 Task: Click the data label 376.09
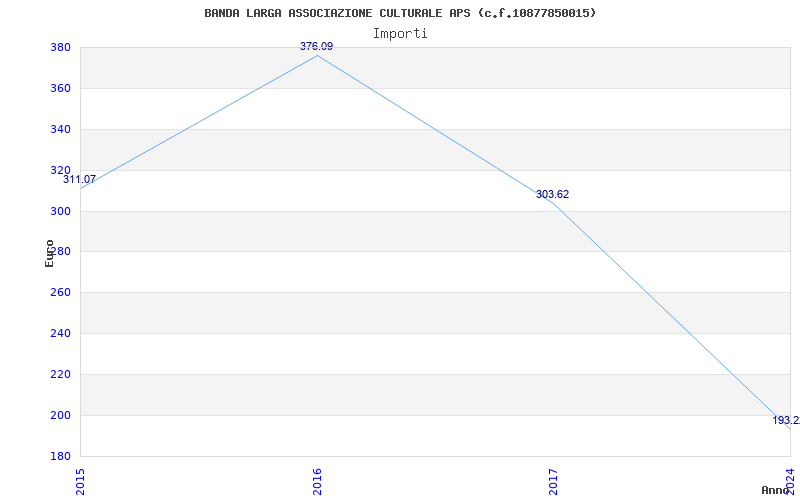316,46
